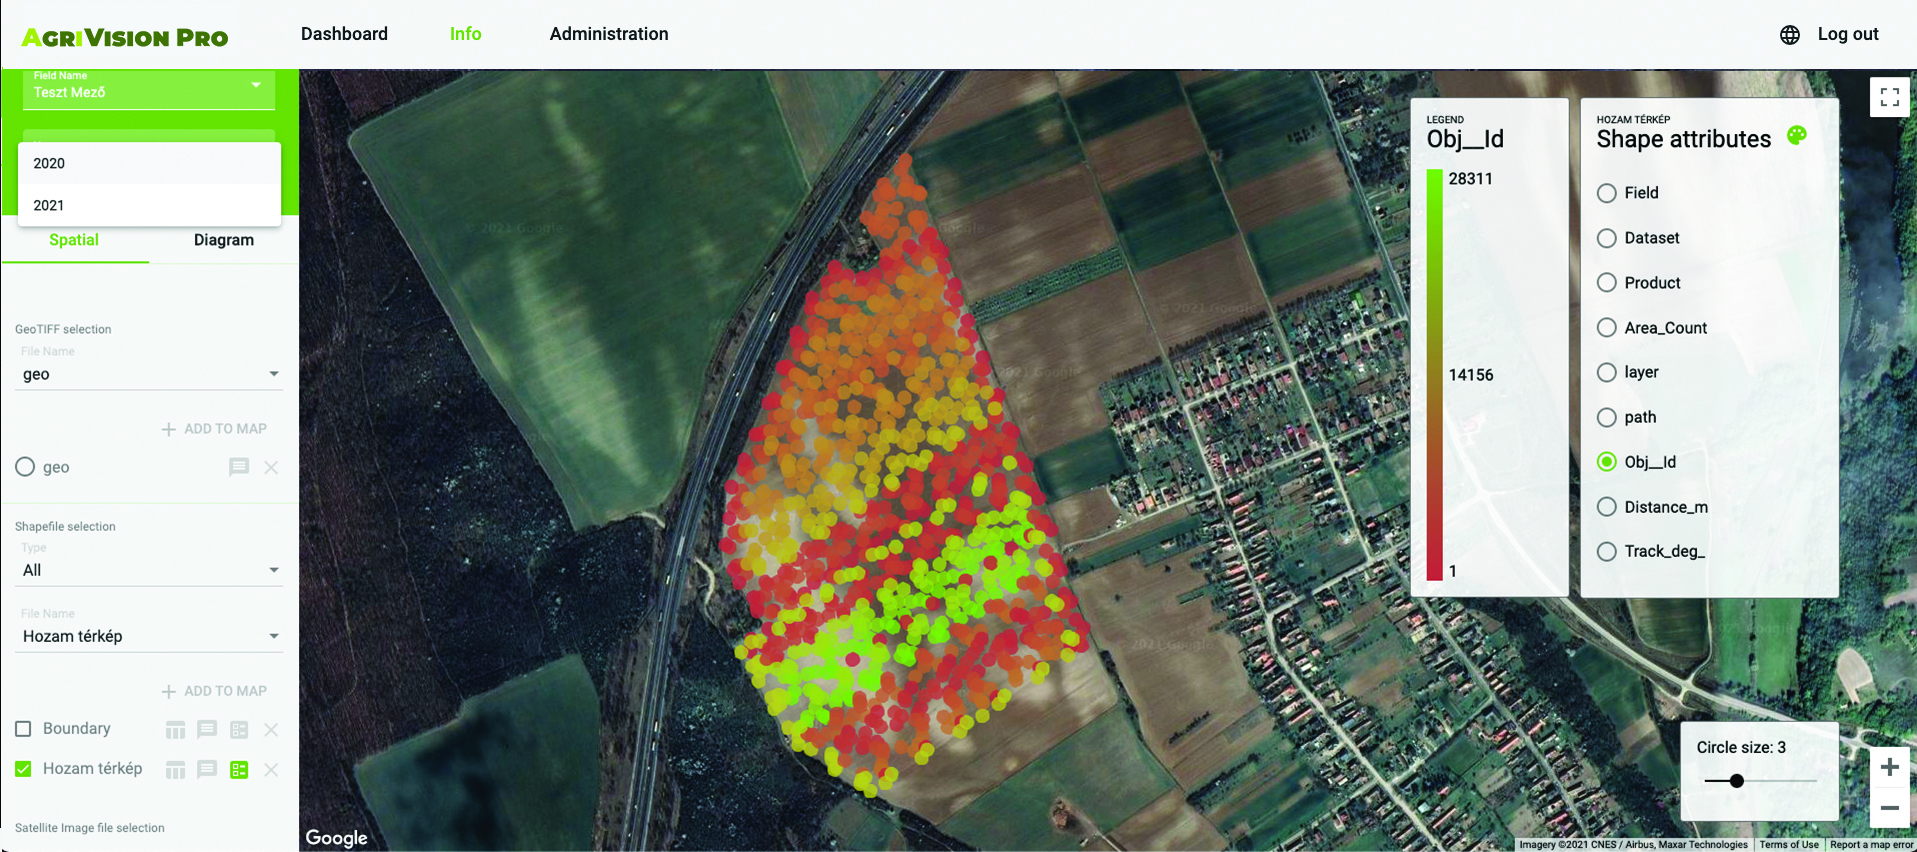The width and height of the screenshot is (1917, 852).
Task: Open comment icon for Boundary layer
Action: pyautogui.click(x=207, y=729)
